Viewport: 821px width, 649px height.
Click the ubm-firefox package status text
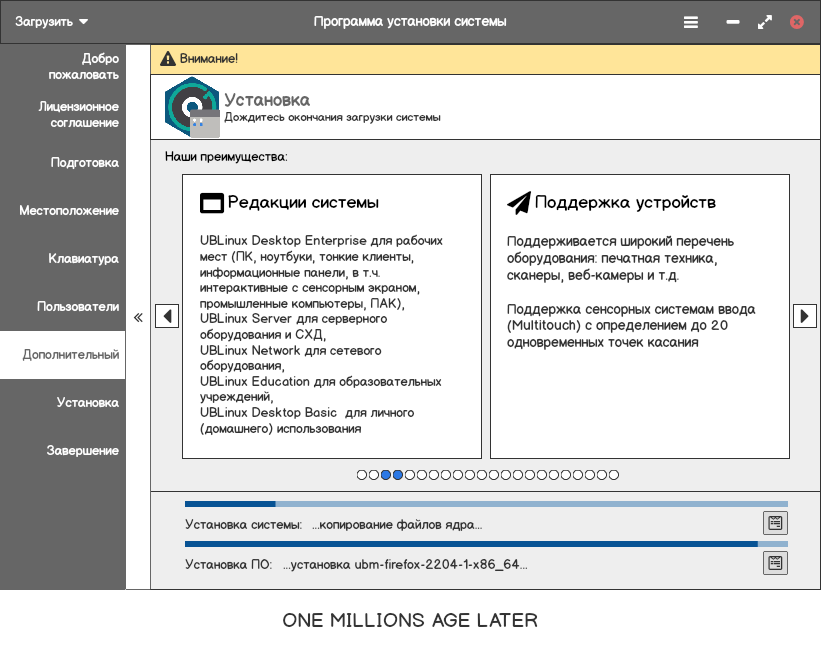405,564
